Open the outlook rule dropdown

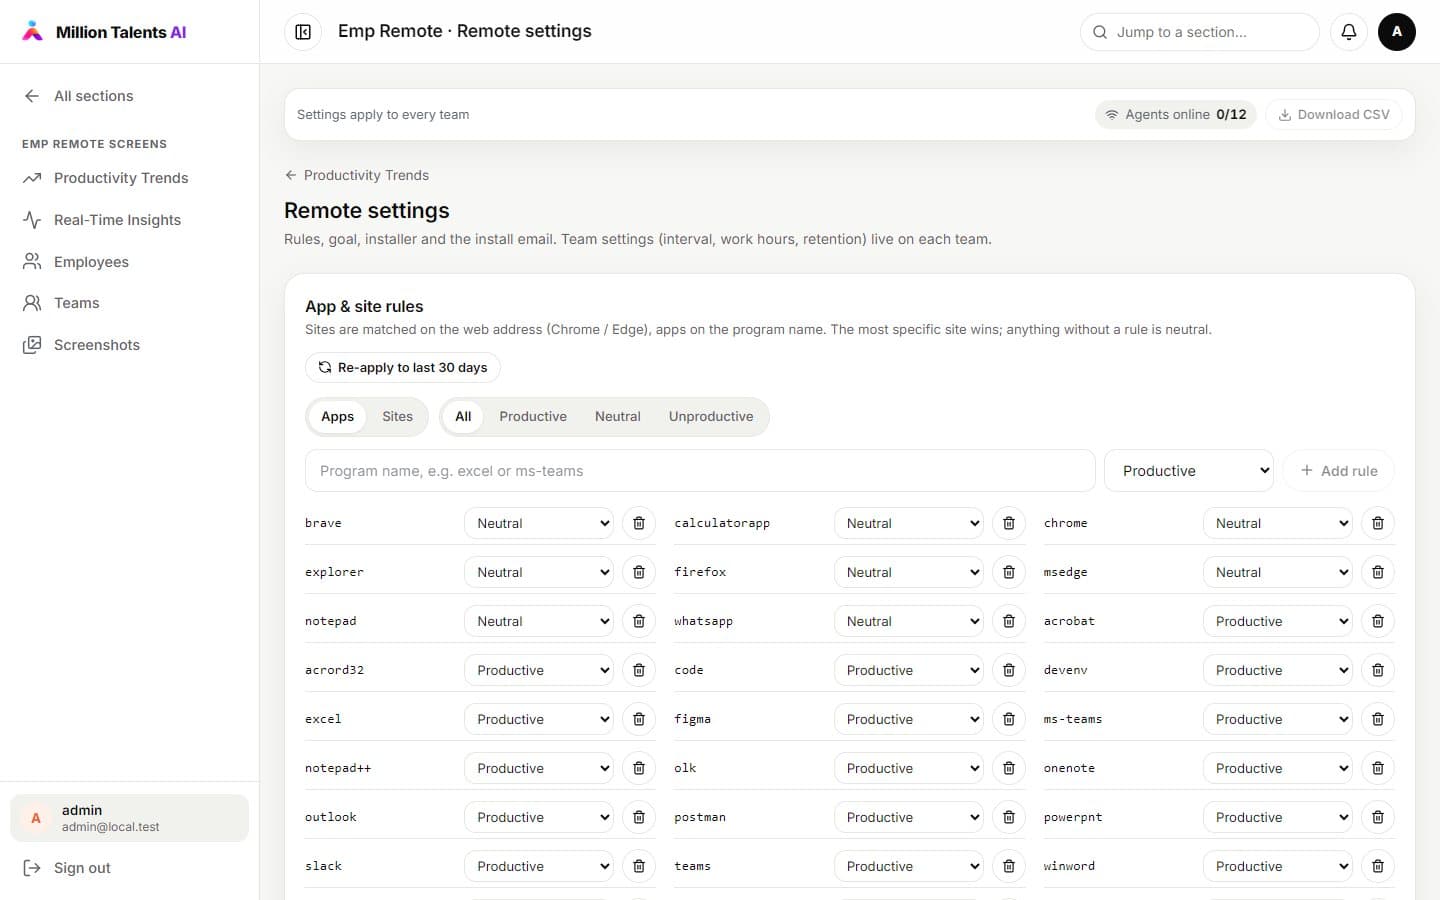click(x=538, y=817)
